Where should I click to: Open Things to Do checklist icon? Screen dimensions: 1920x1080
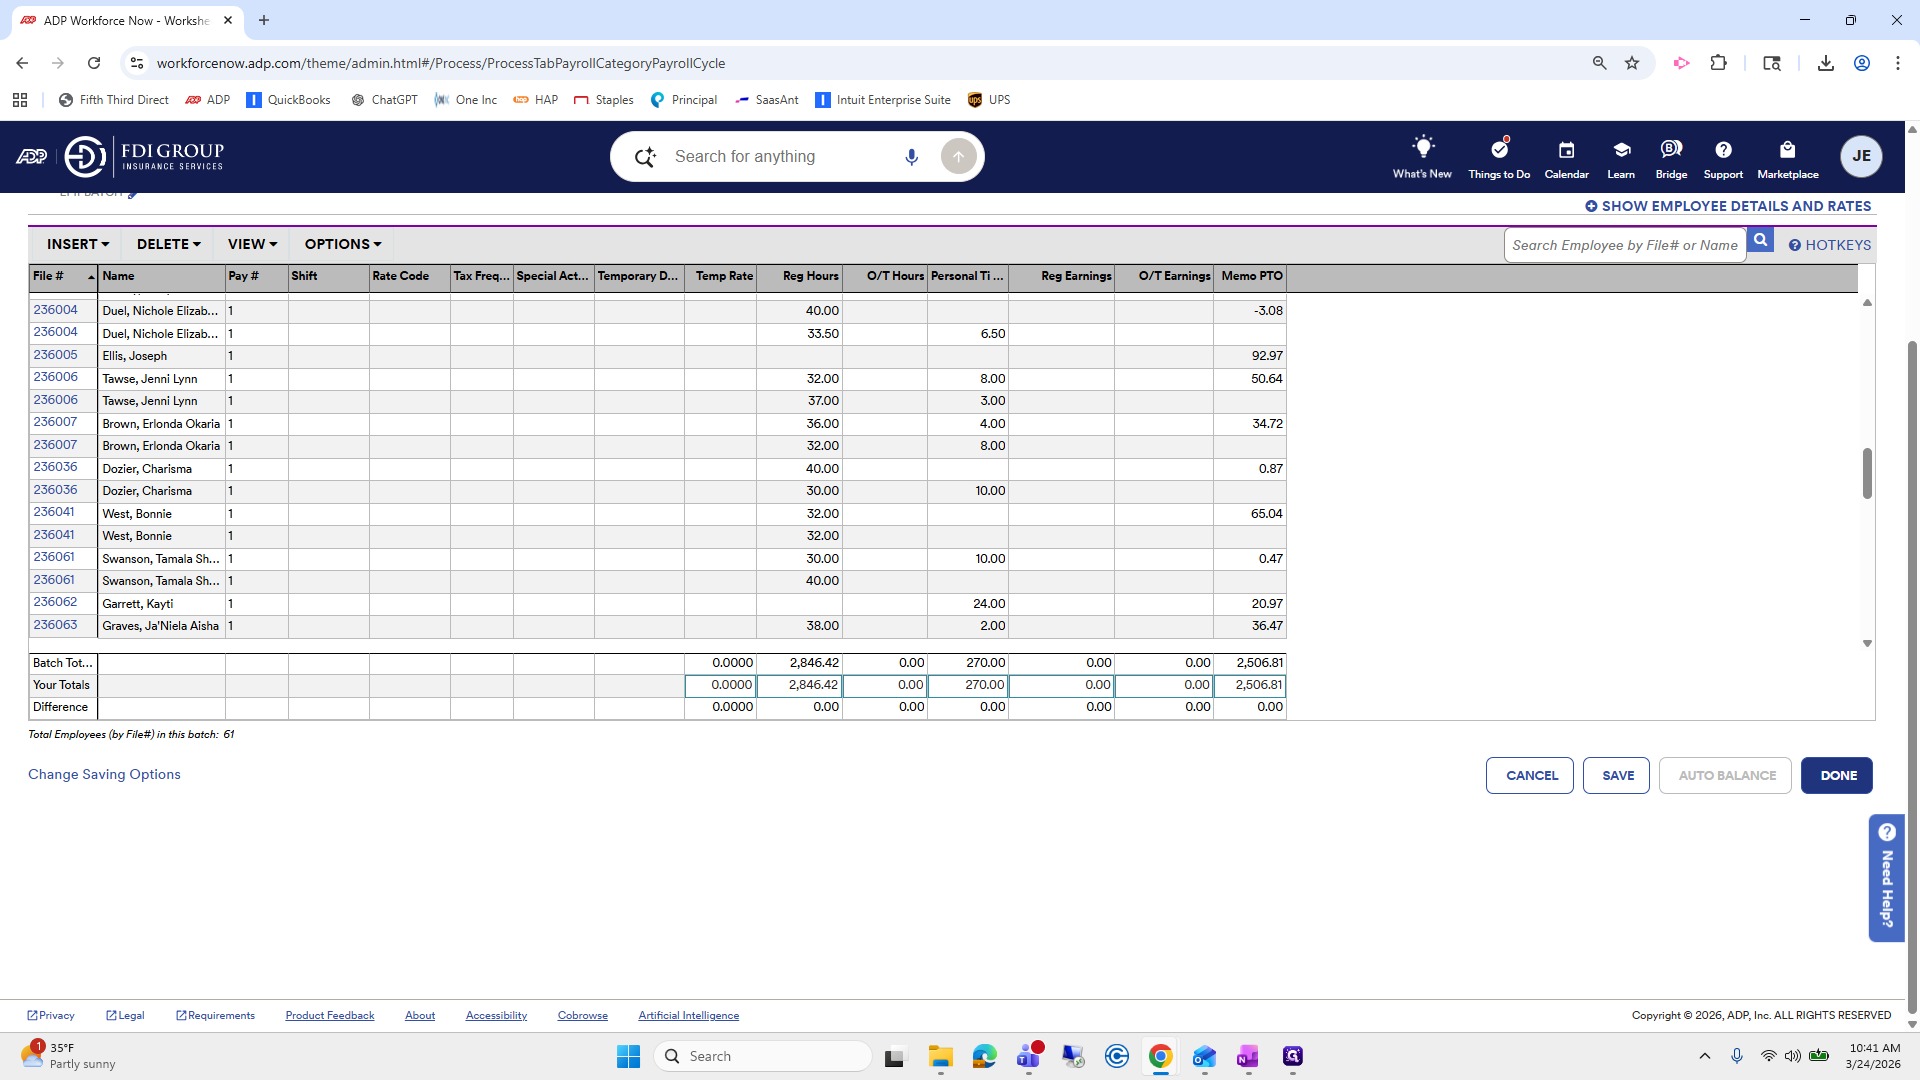(1499, 148)
